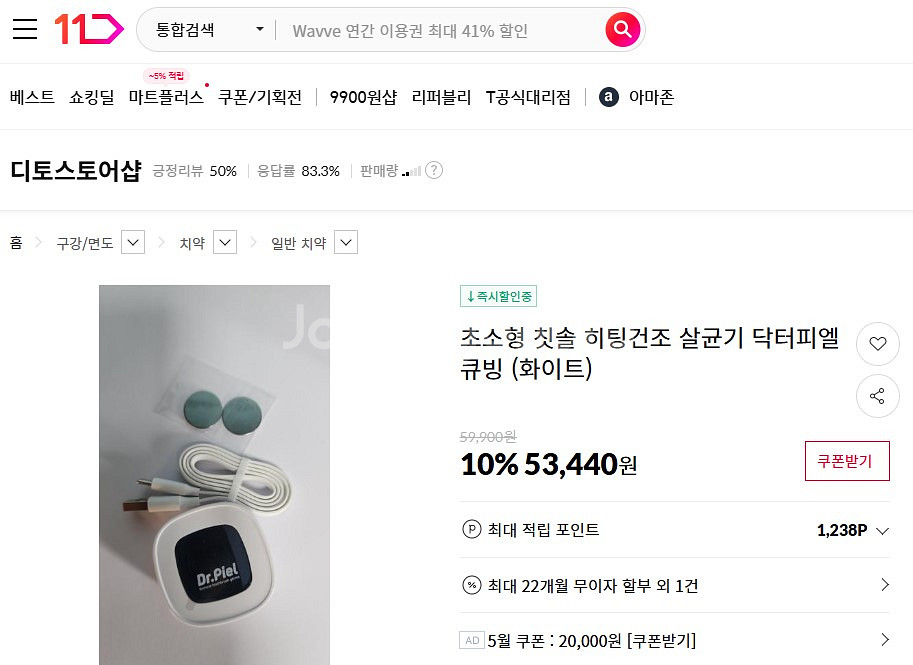Toggle the wishlist heart for this product
Image resolution: width=913 pixels, height=665 pixels.
point(877,344)
